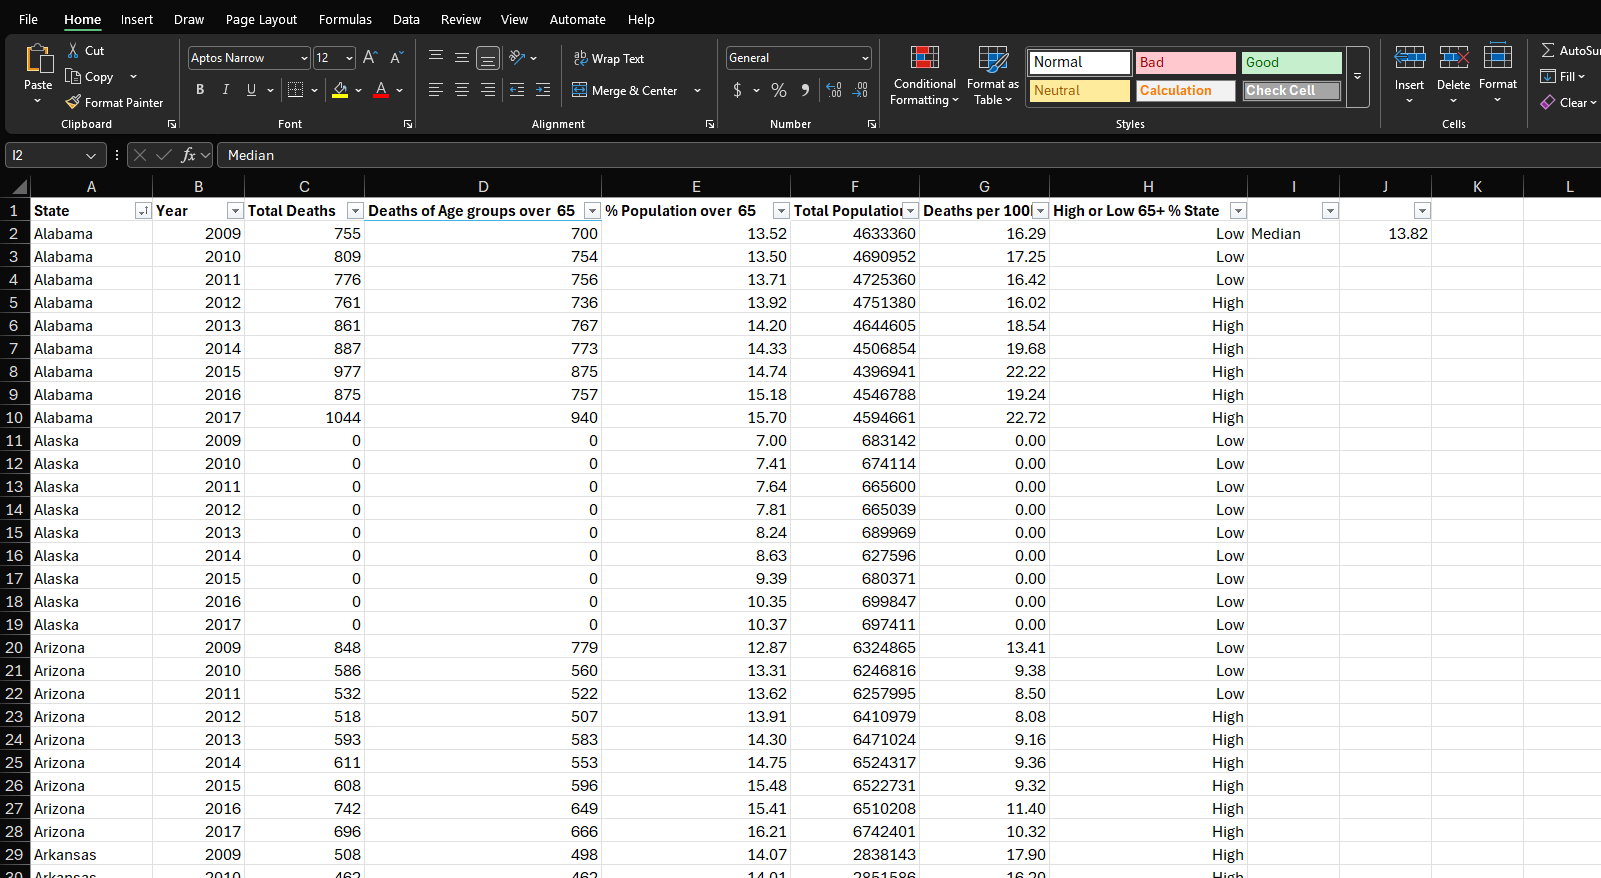Open the Name Box dropdown arrow
This screenshot has height=878, width=1601.
coord(91,155)
